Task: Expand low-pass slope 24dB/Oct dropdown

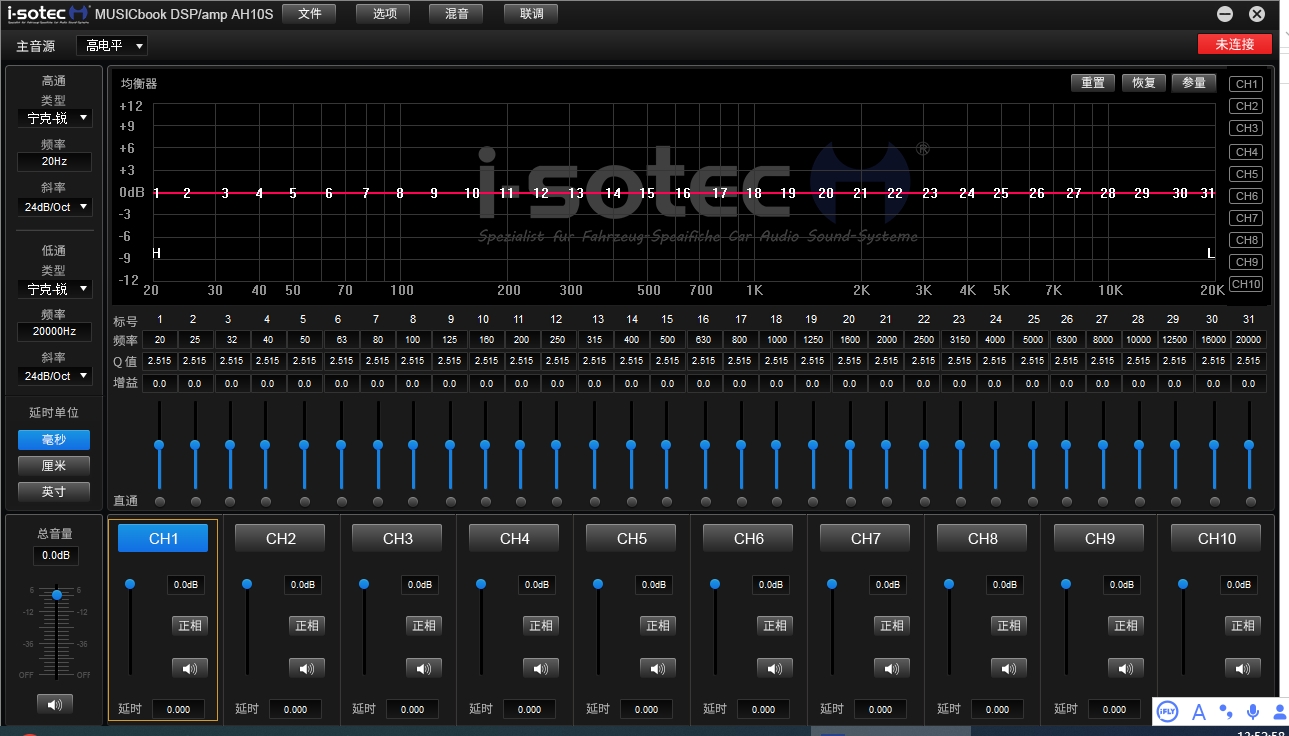Action: click(55, 376)
